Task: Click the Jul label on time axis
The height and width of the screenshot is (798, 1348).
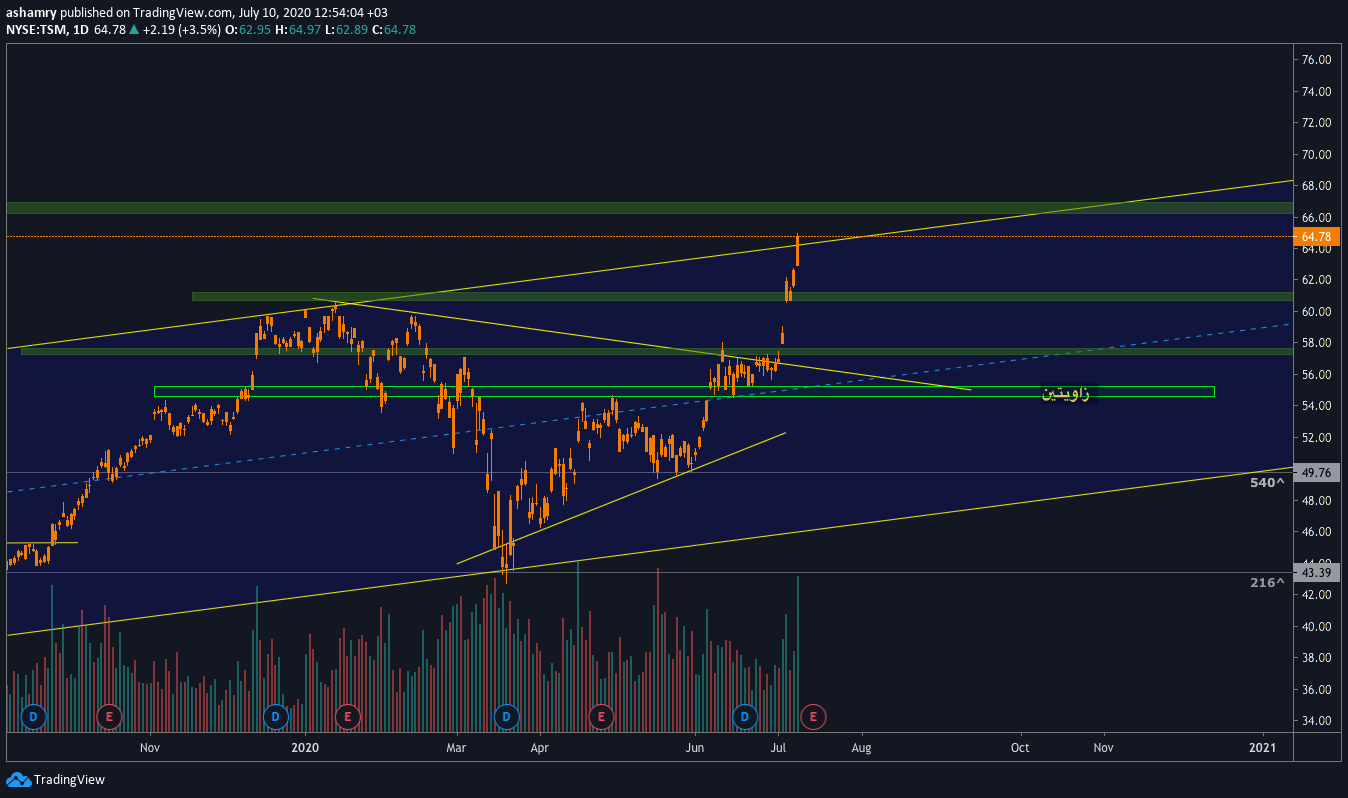Action: [779, 747]
